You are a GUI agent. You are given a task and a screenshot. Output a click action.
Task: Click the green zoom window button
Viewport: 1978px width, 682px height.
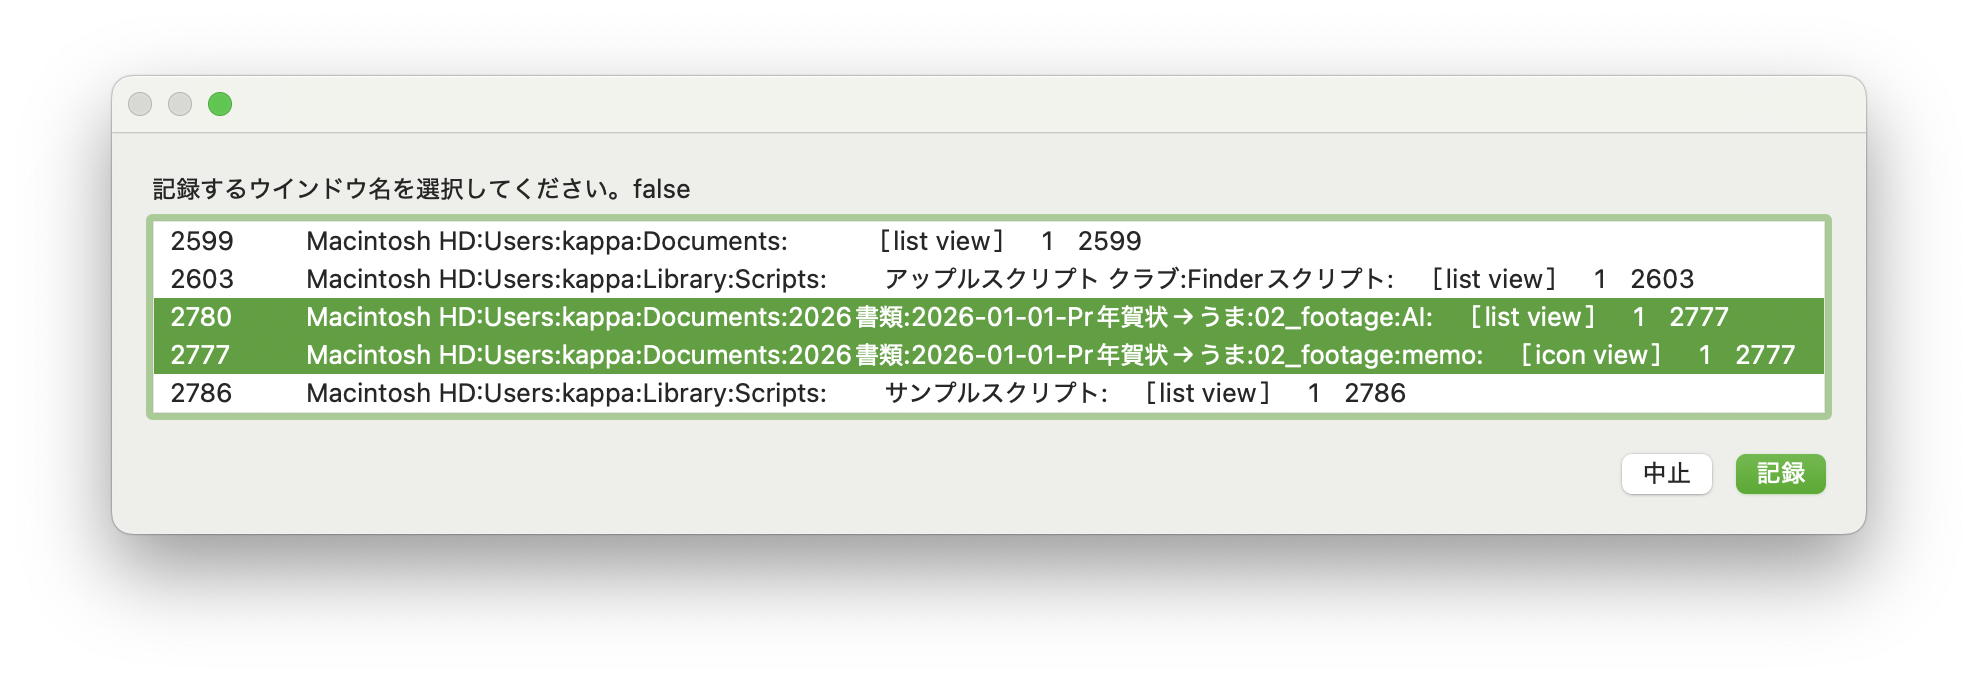(220, 104)
